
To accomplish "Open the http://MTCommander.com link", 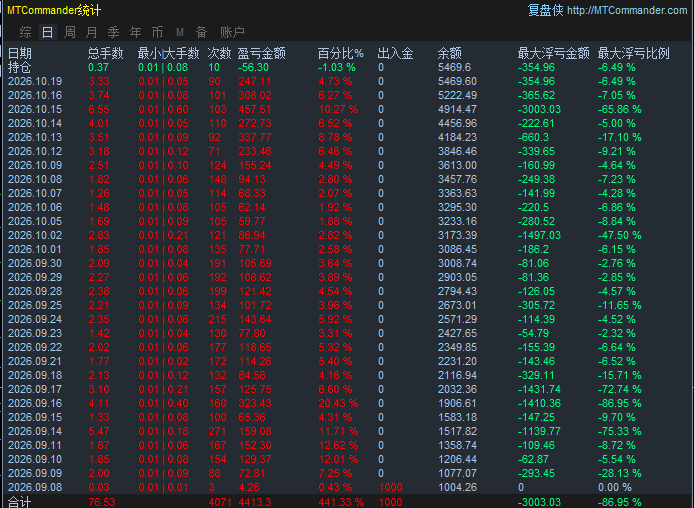I will 627,10.
